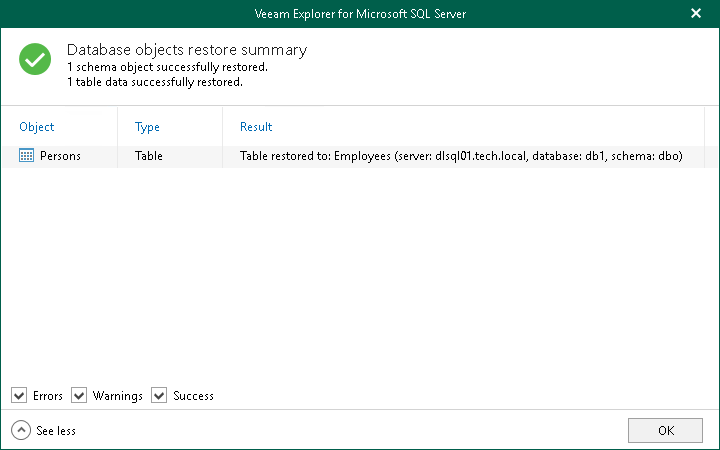720x450 pixels.
Task: Select the Persons row name
Action: 61,156
